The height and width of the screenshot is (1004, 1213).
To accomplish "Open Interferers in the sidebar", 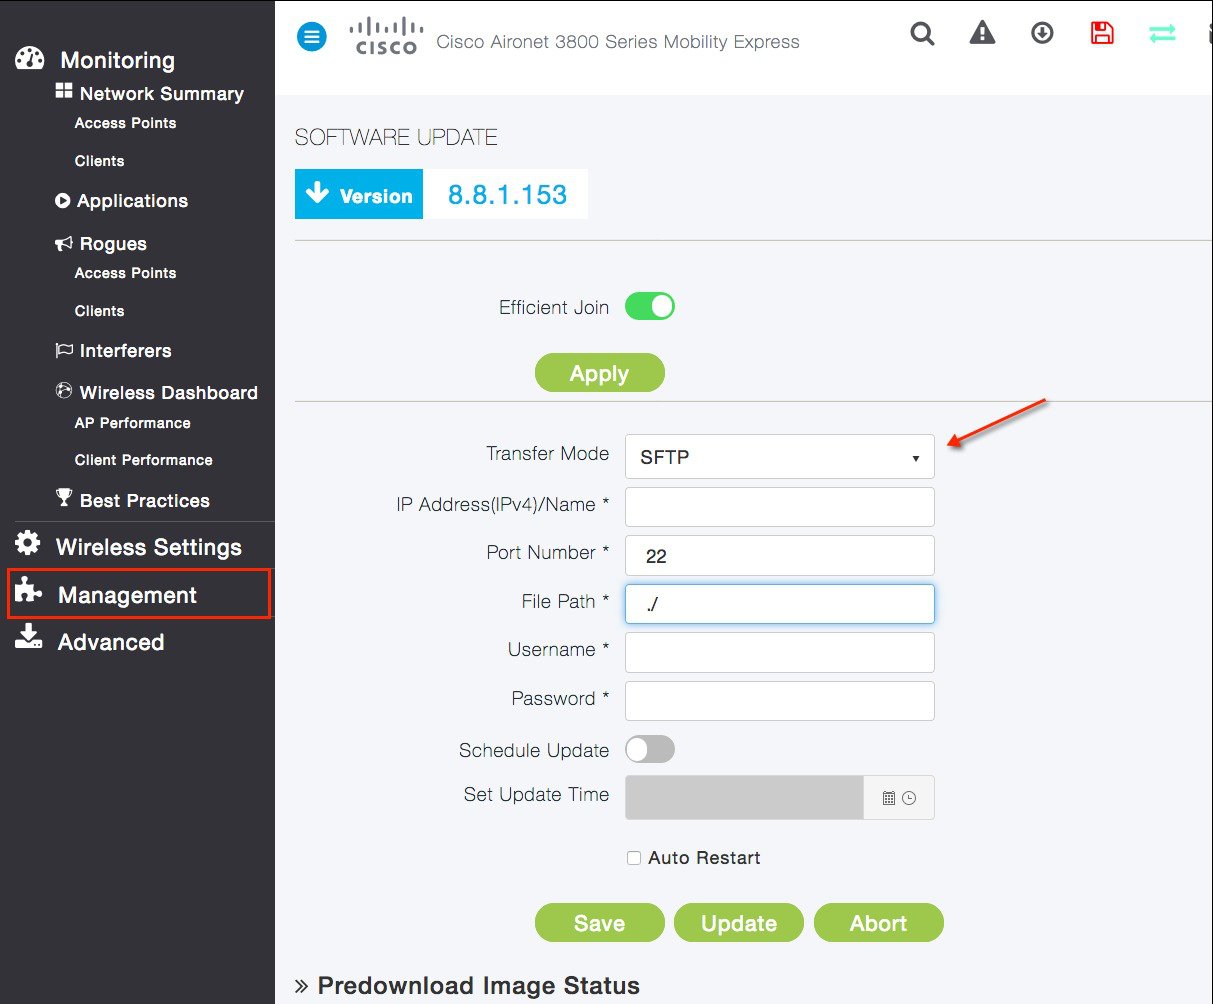I will (125, 351).
